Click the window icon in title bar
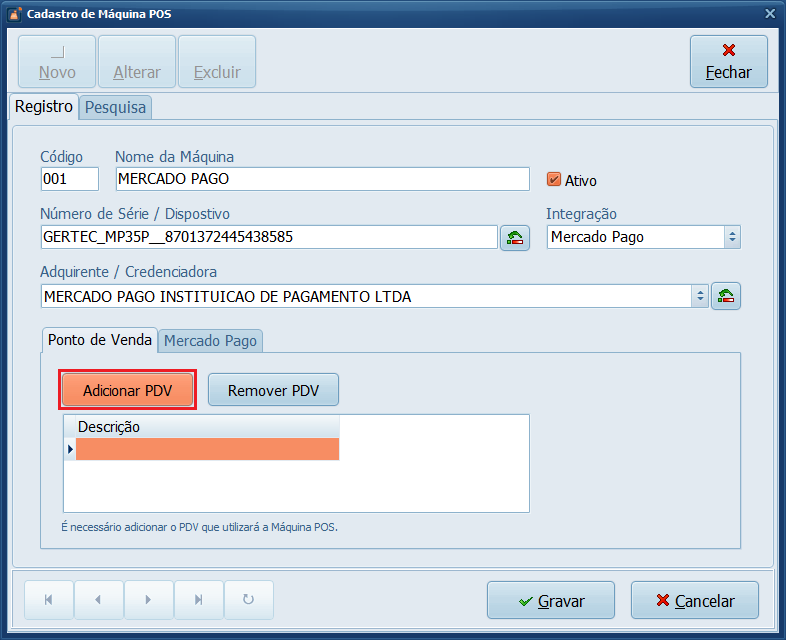The width and height of the screenshot is (786, 640). pyautogui.click(x=13, y=13)
